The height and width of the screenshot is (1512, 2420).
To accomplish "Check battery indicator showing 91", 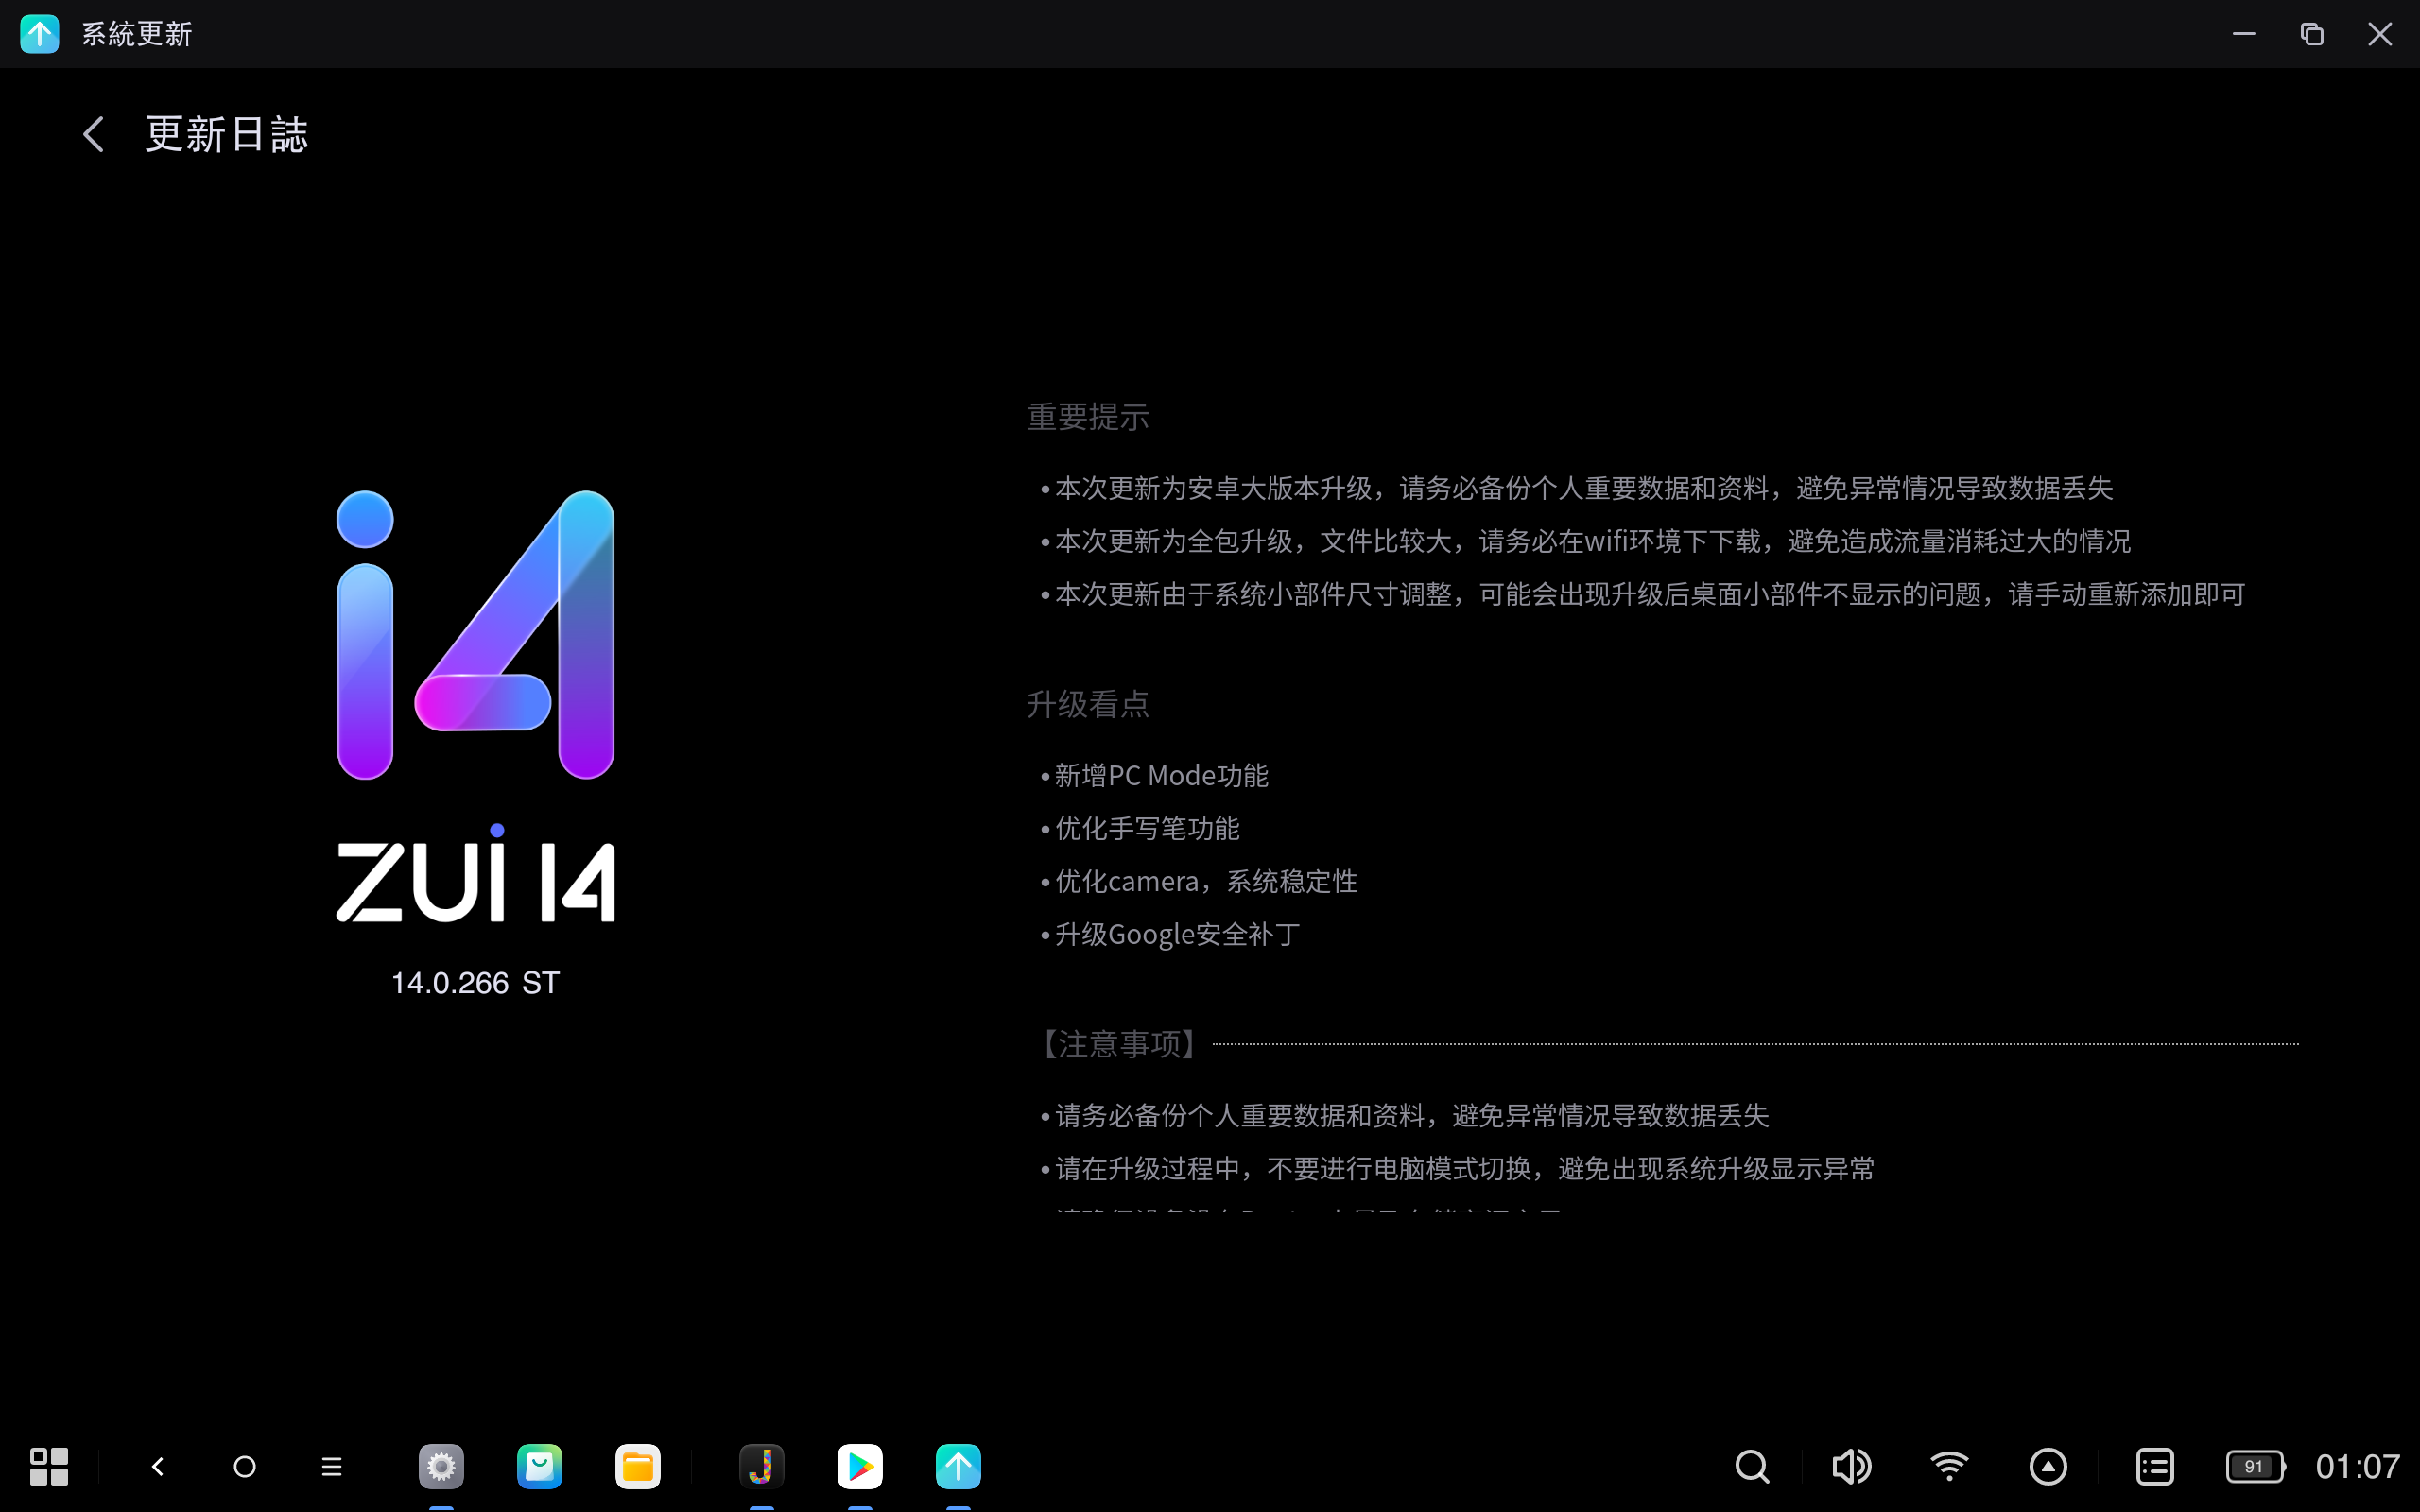I will coord(2256,1467).
